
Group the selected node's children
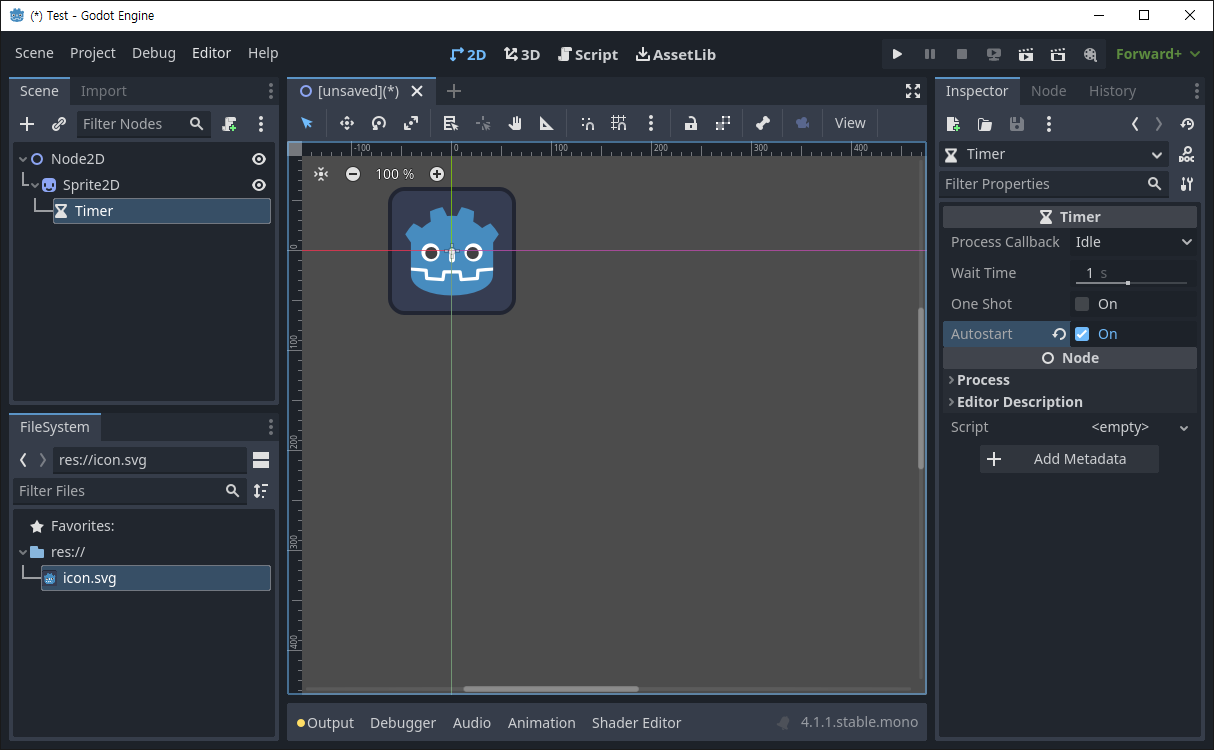723,123
